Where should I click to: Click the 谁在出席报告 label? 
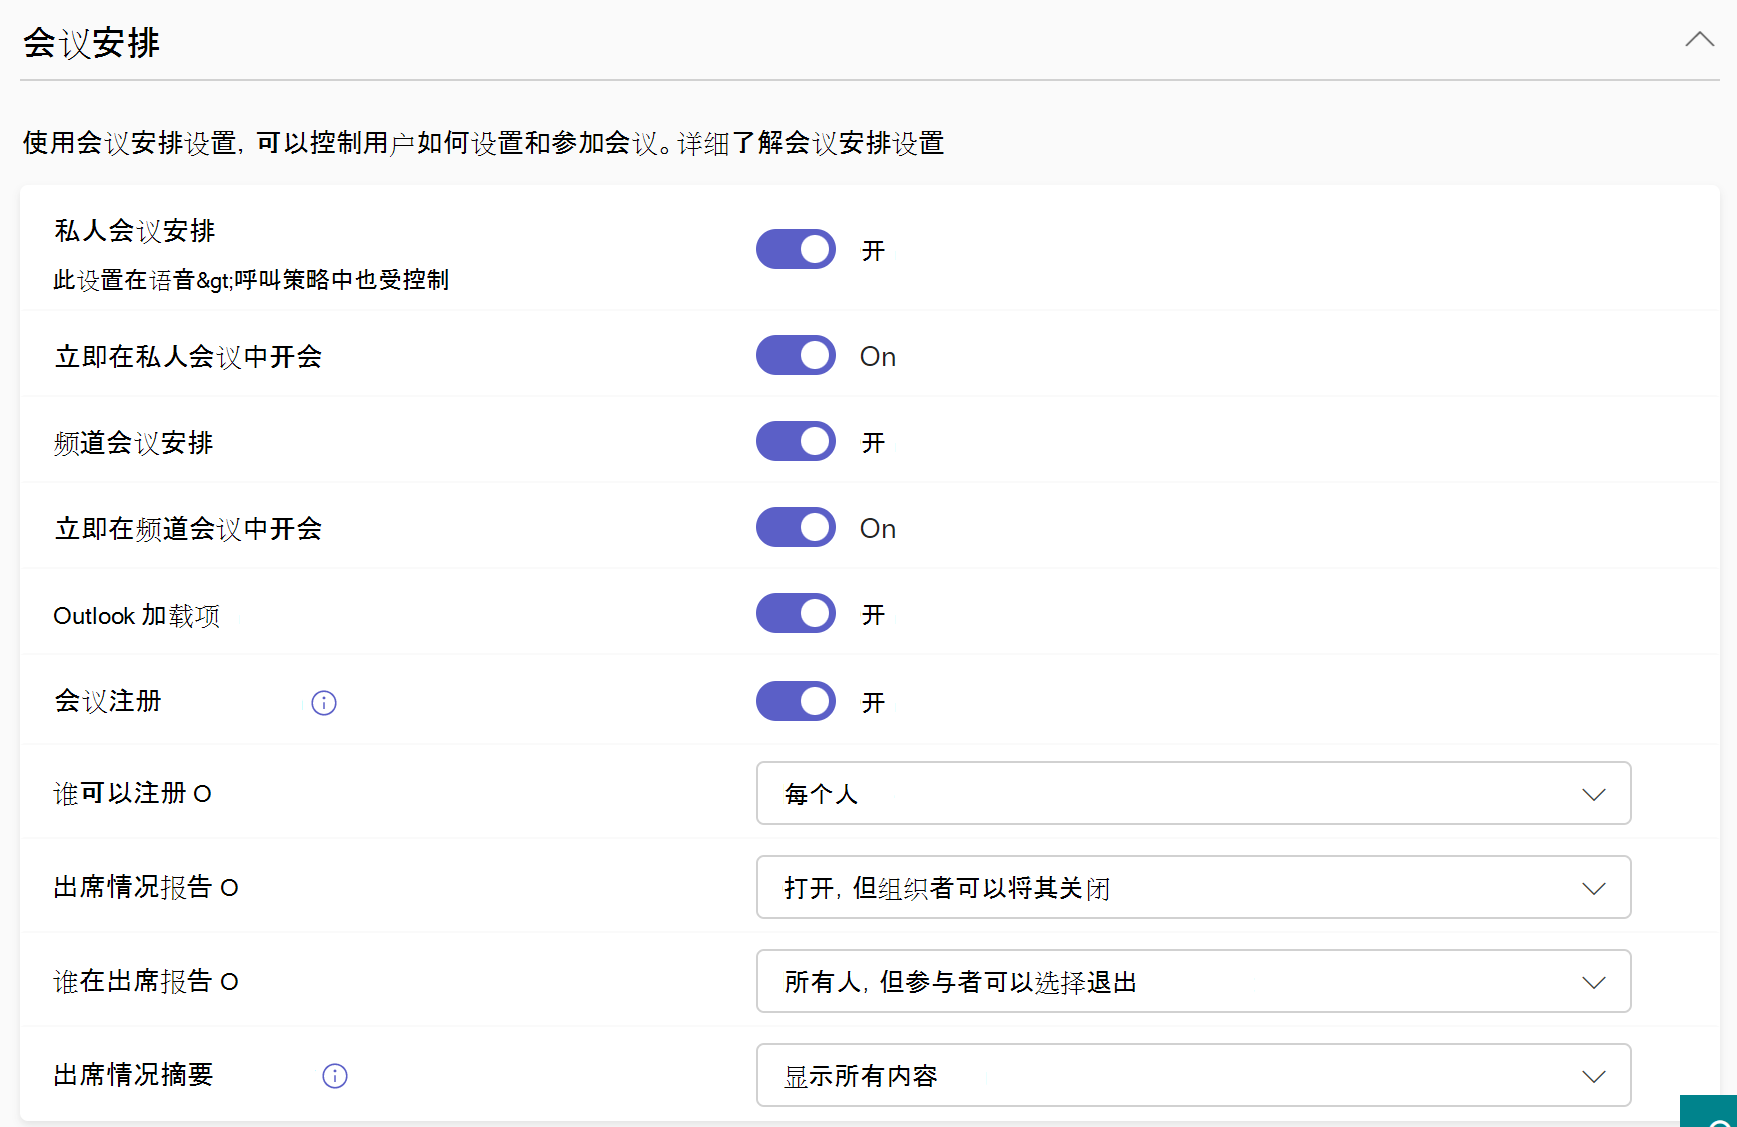pos(133,981)
